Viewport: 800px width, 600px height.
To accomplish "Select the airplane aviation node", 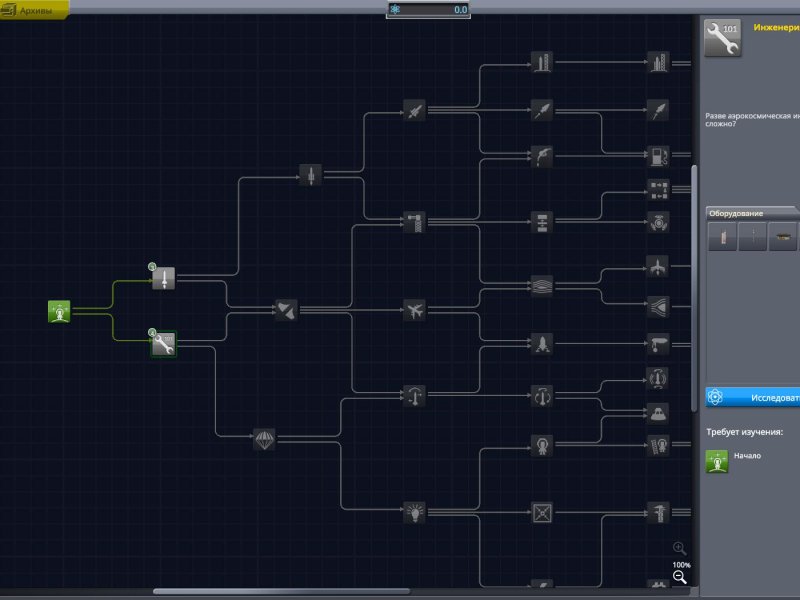I will click(415, 310).
